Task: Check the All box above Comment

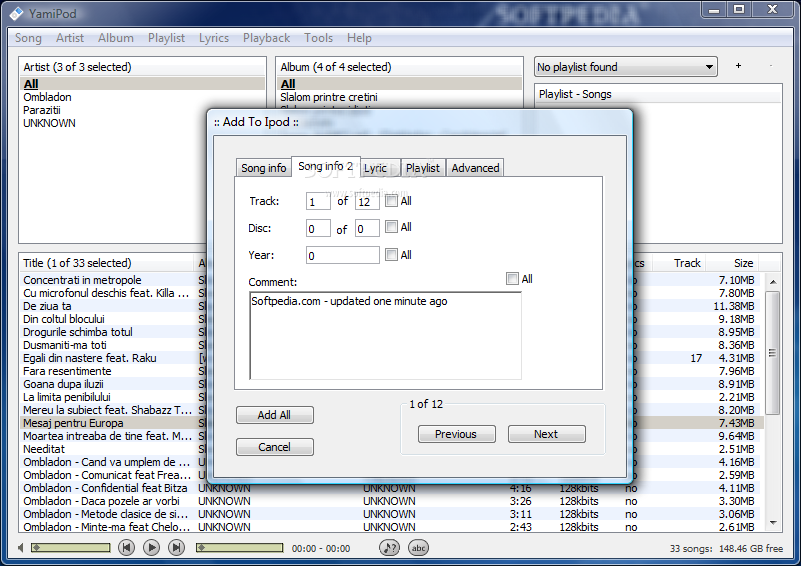Action: point(512,278)
